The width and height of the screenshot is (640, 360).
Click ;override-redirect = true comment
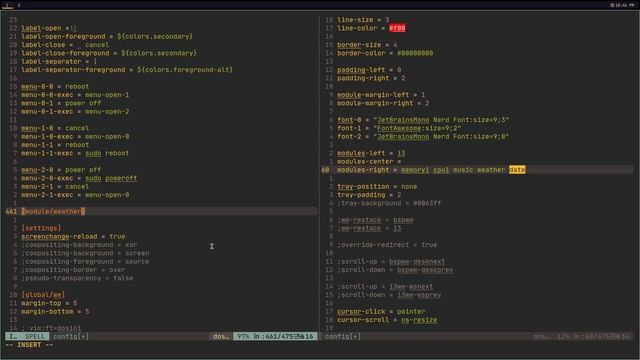[387, 245]
